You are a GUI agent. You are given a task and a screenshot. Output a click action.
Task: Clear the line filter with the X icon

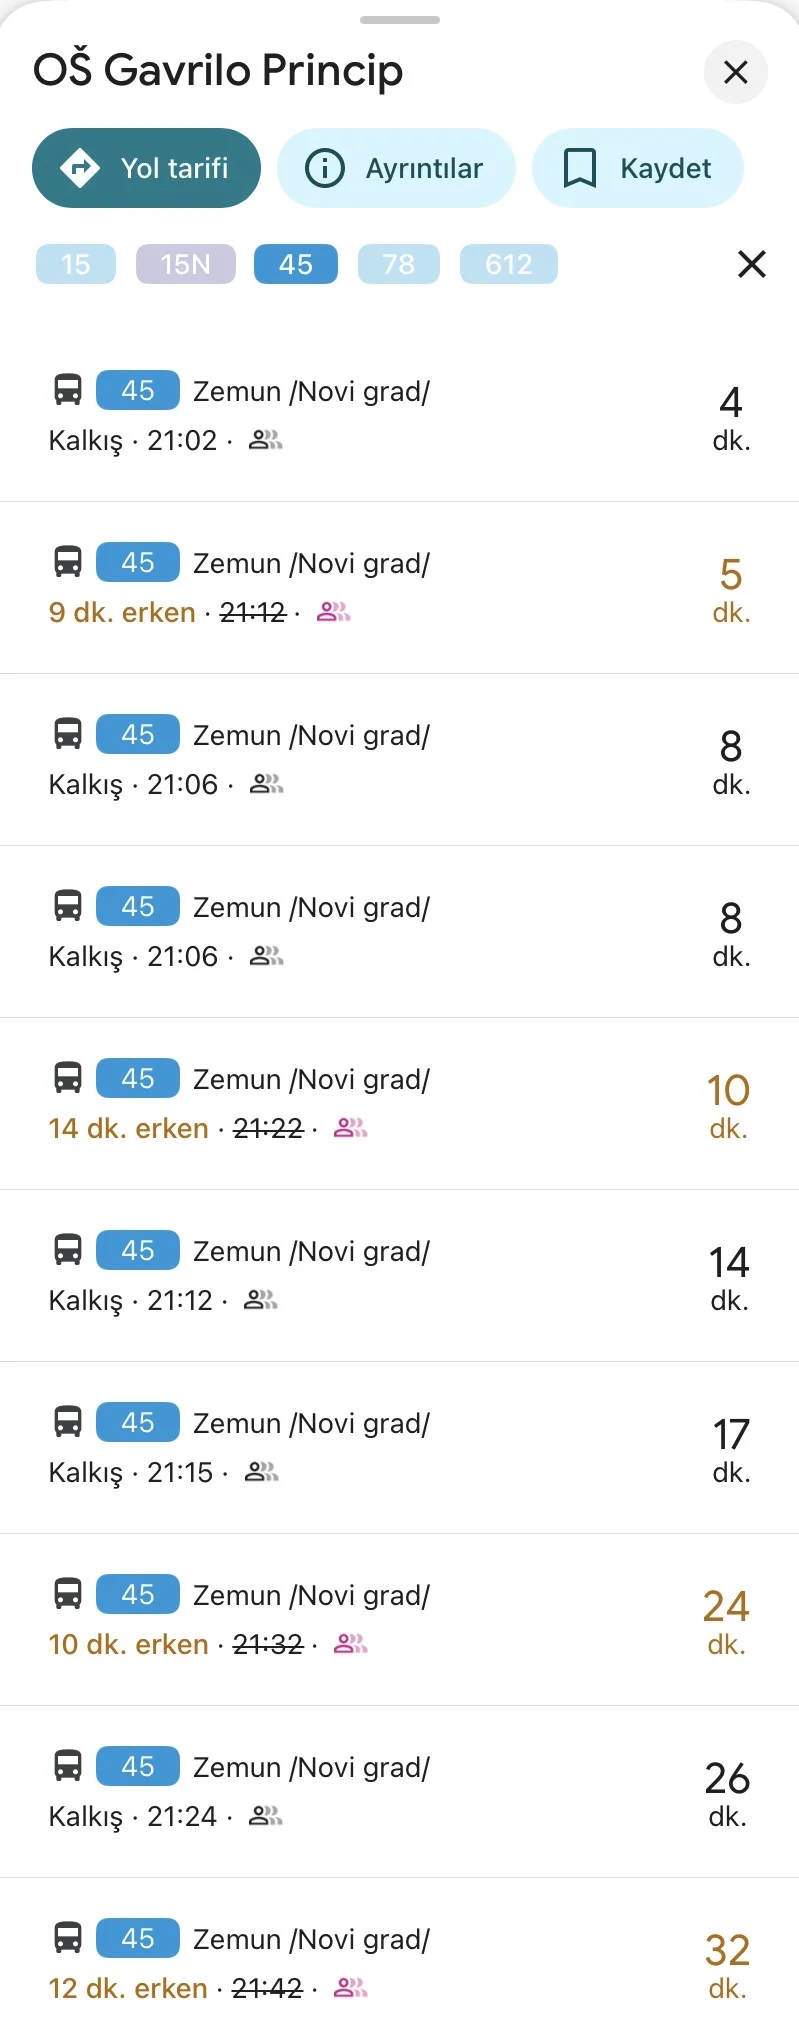click(x=751, y=264)
